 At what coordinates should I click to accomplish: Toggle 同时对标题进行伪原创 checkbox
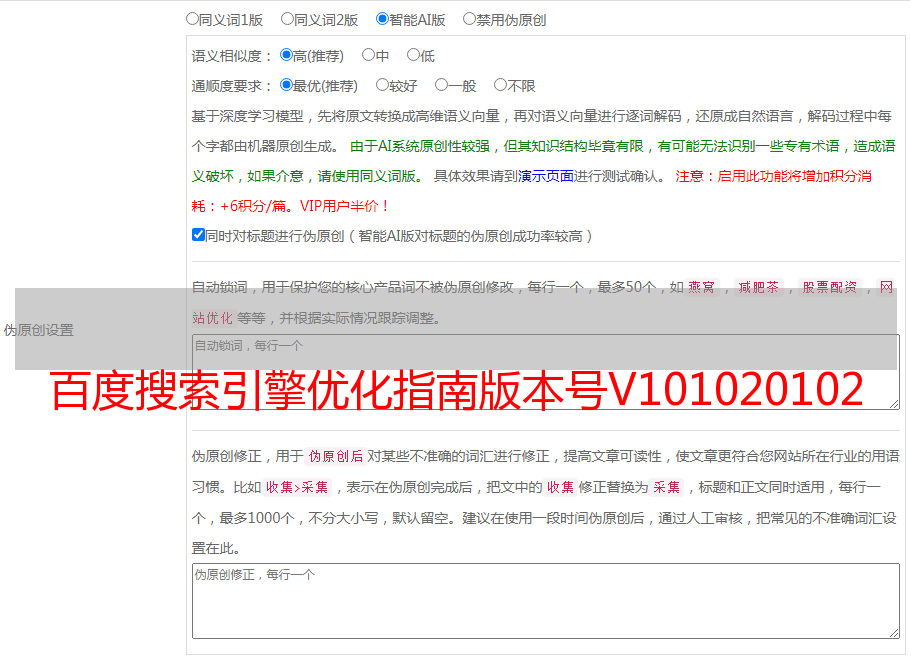198,235
